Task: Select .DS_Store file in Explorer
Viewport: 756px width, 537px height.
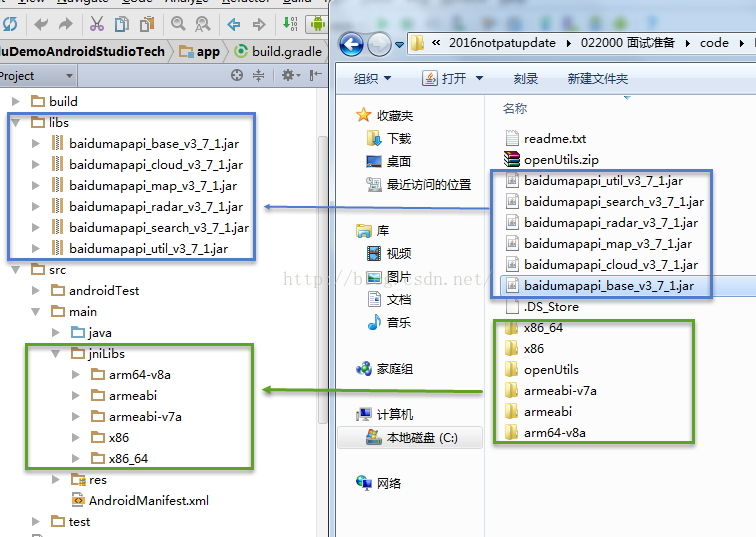Action: click(541, 307)
